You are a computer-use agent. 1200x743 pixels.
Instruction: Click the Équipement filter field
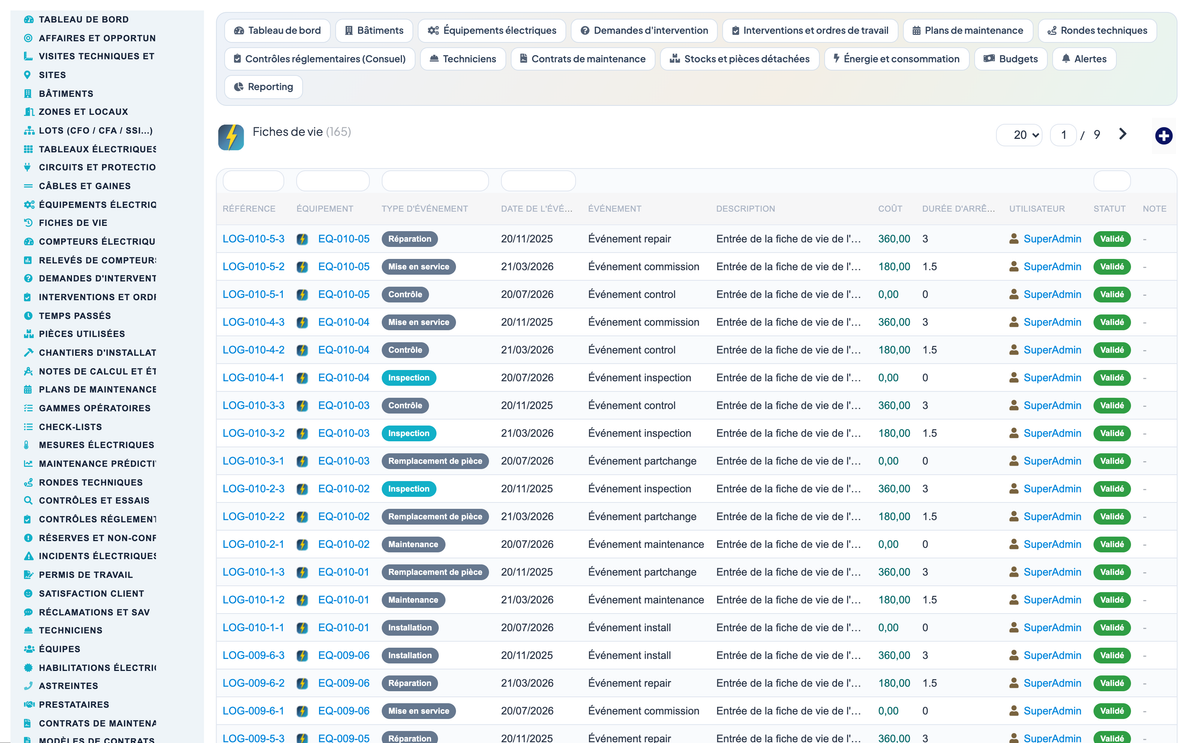tap(333, 181)
